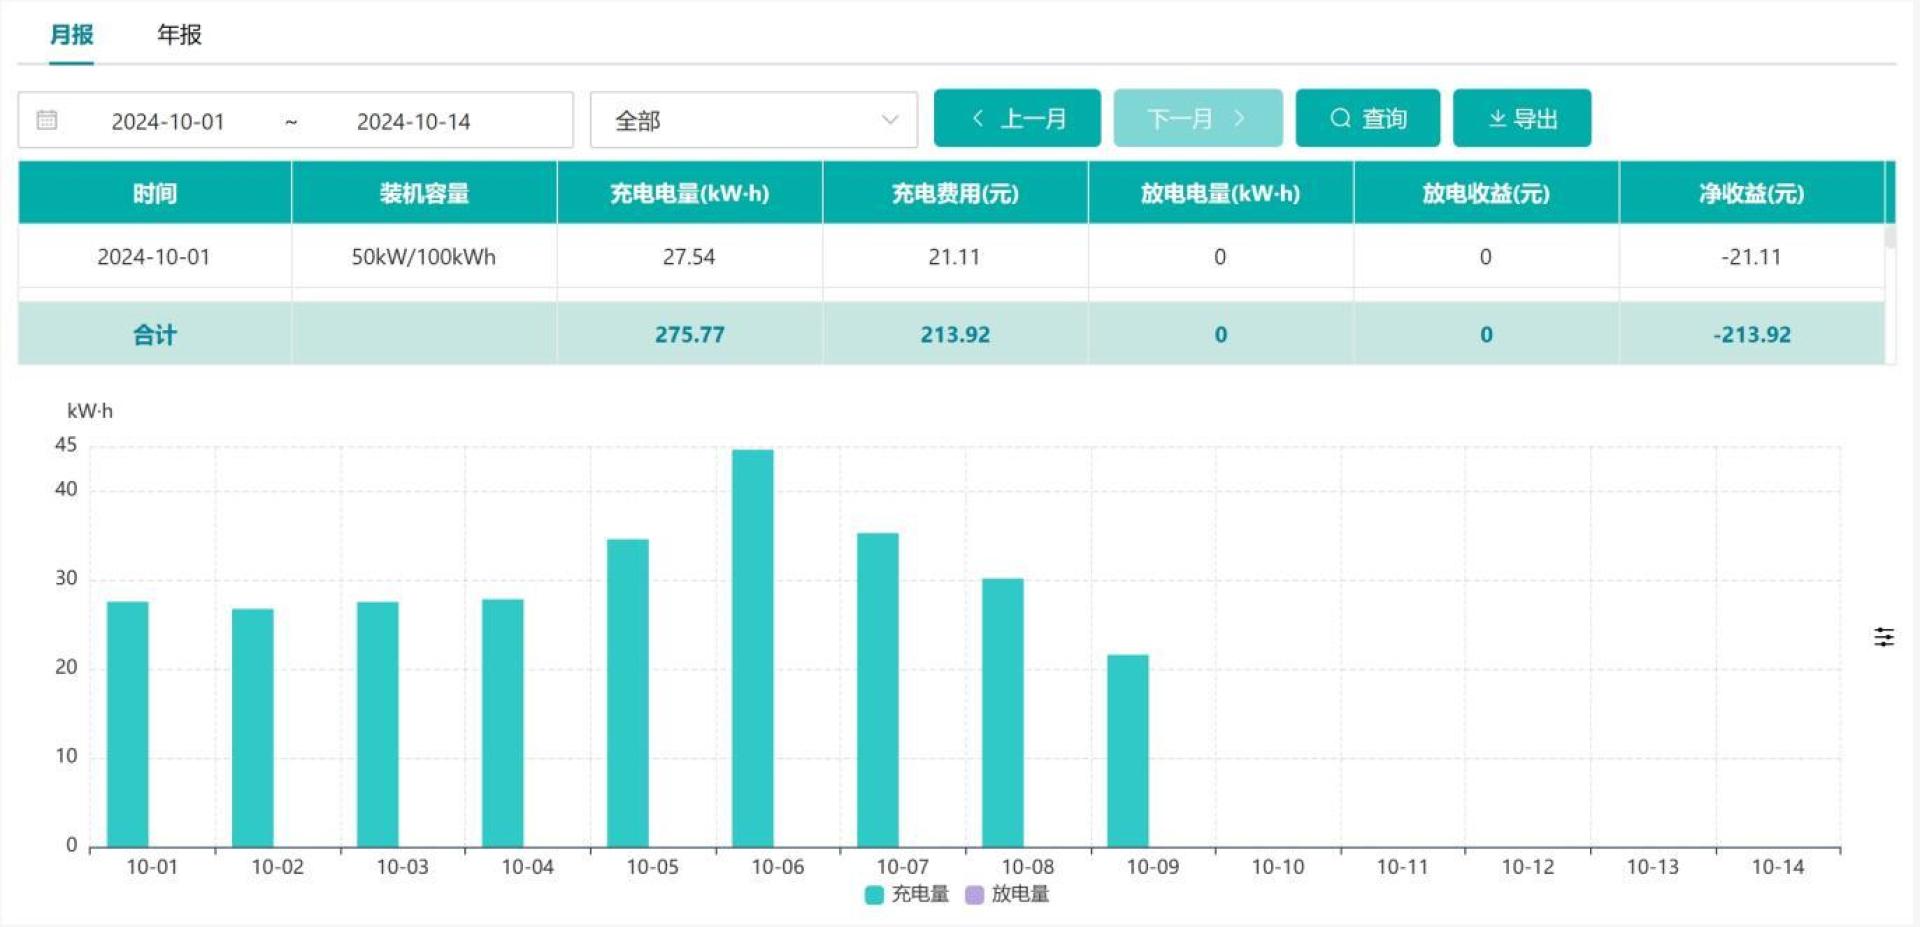Viewport: 1920px width, 927px height.
Task: Click the table's vertical scrollbar
Action: [1889, 238]
